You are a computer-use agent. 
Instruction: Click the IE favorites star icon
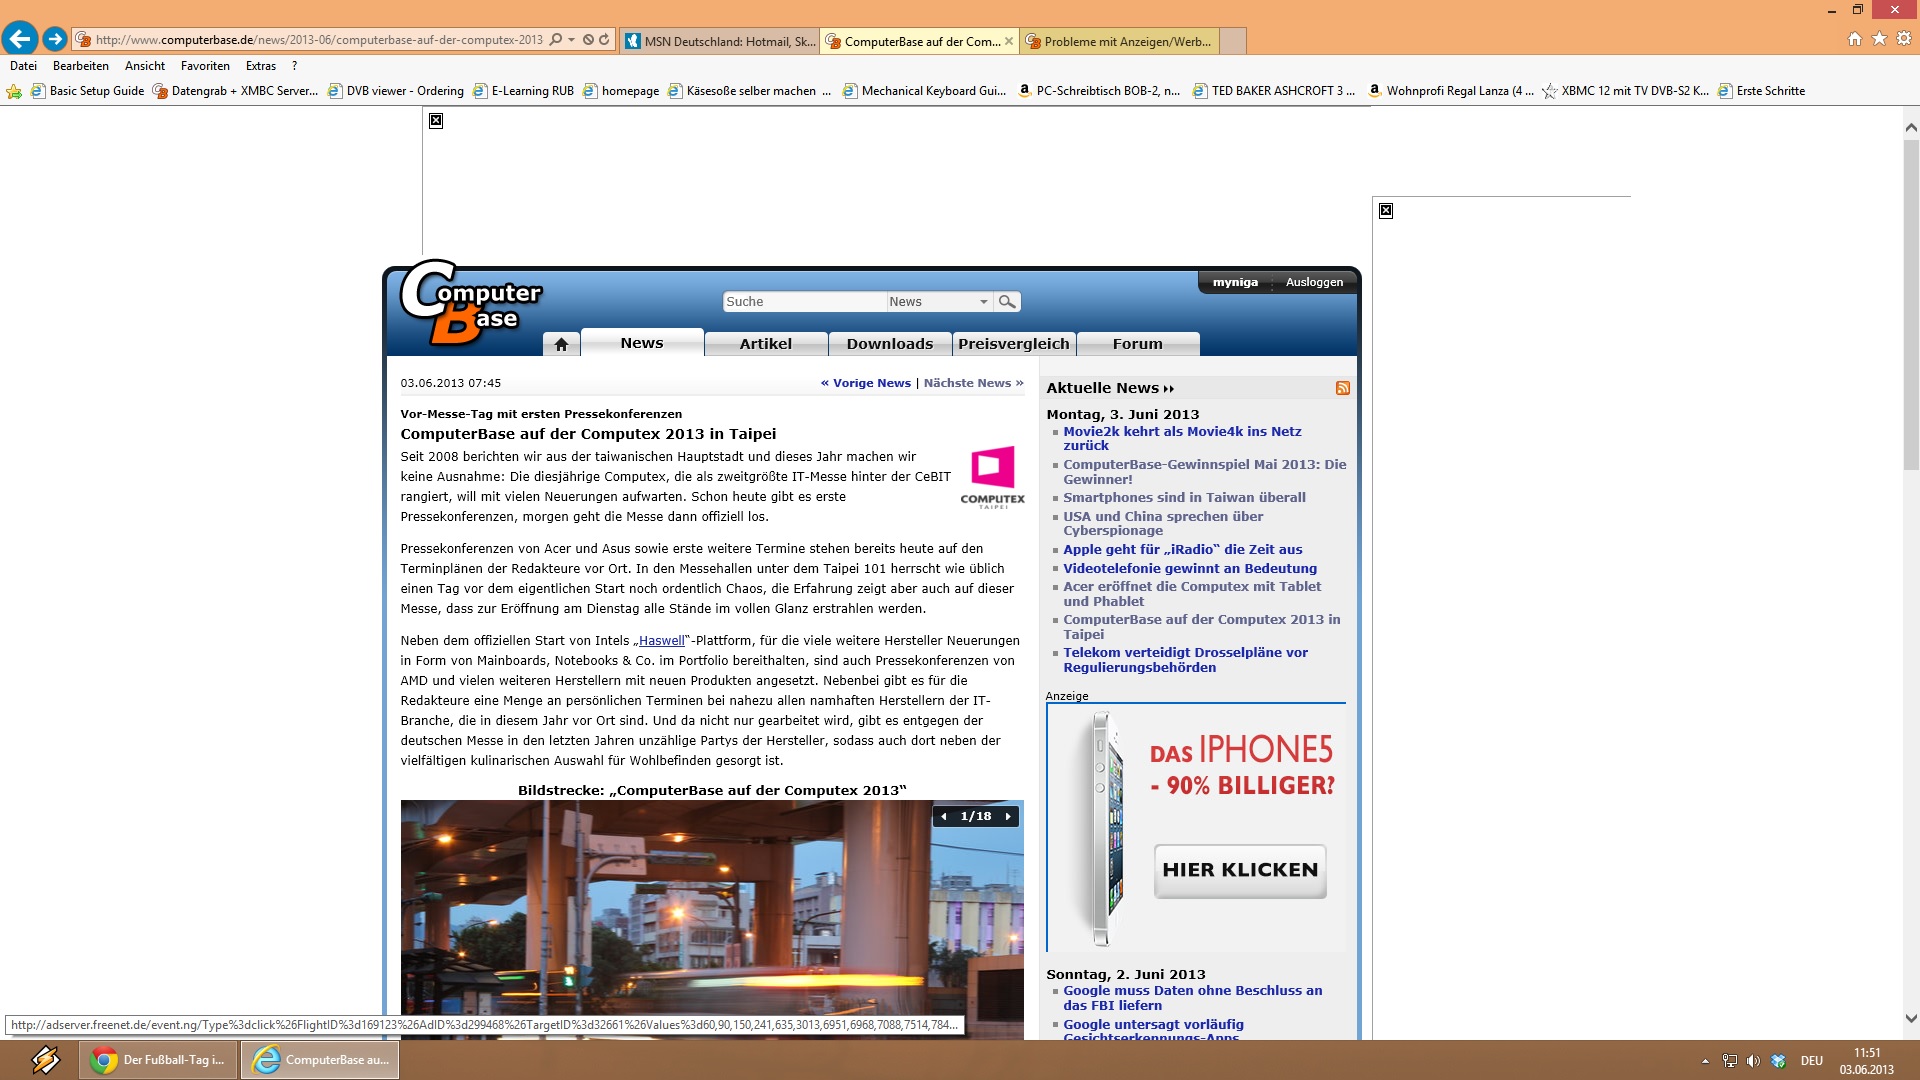(x=1879, y=38)
